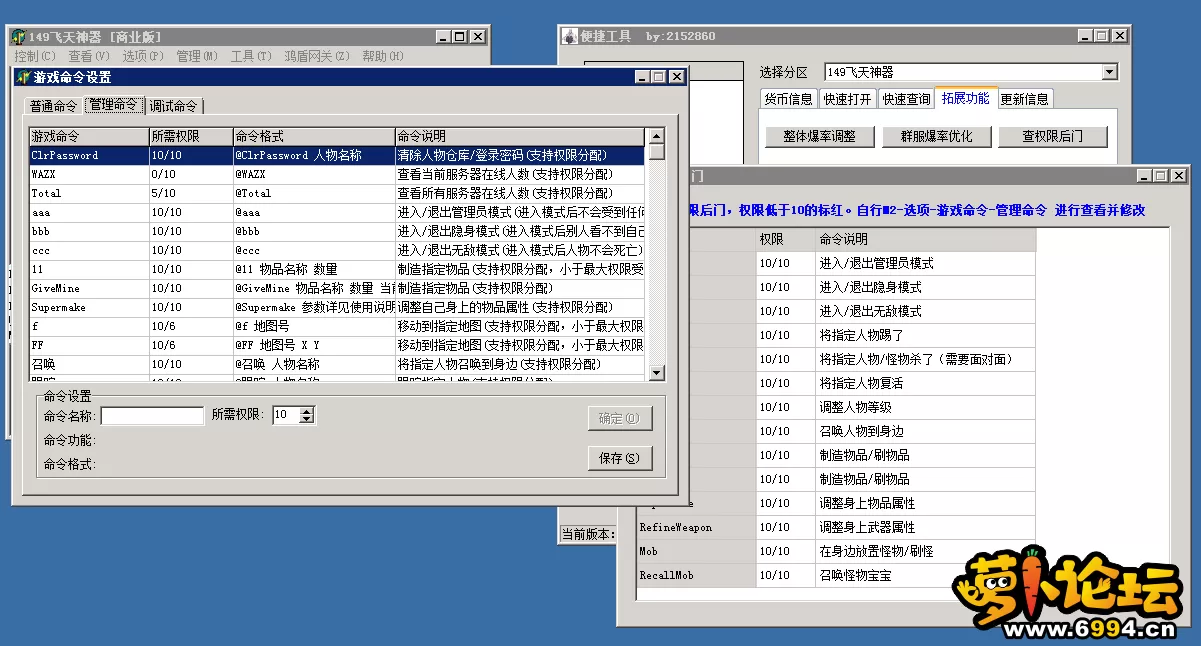Select the 召唤人物到身边 row
Viewport: 1201px width, 646px height.
point(863,431)
